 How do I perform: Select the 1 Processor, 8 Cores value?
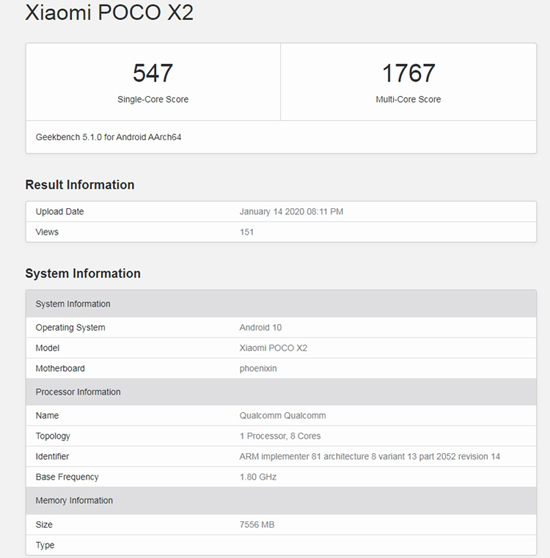280,436
